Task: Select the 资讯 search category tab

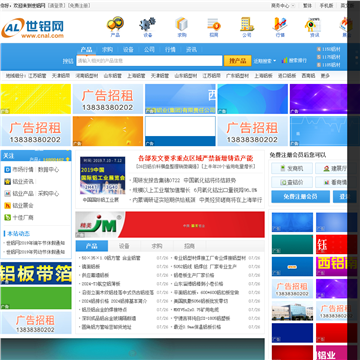Action: (191, 50)
